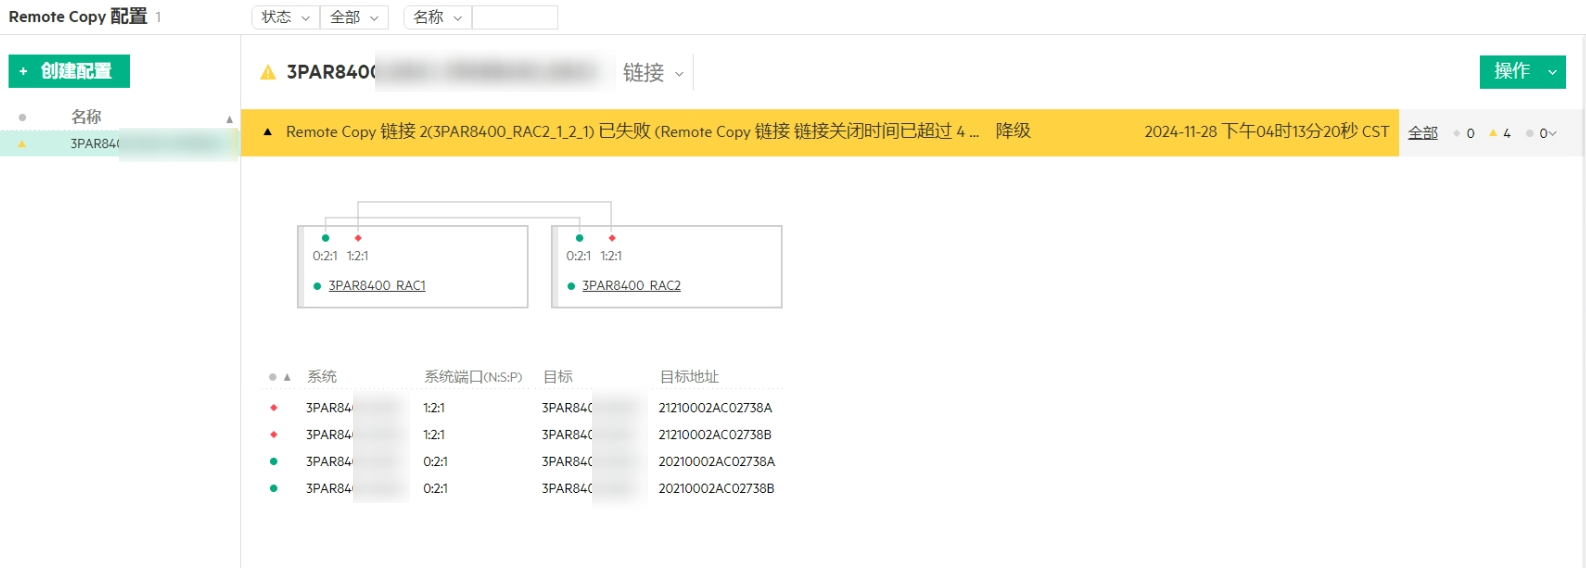Click red status icon of 21210002AC02738B row
The image size is (1586, 568).
coord(273,435)
